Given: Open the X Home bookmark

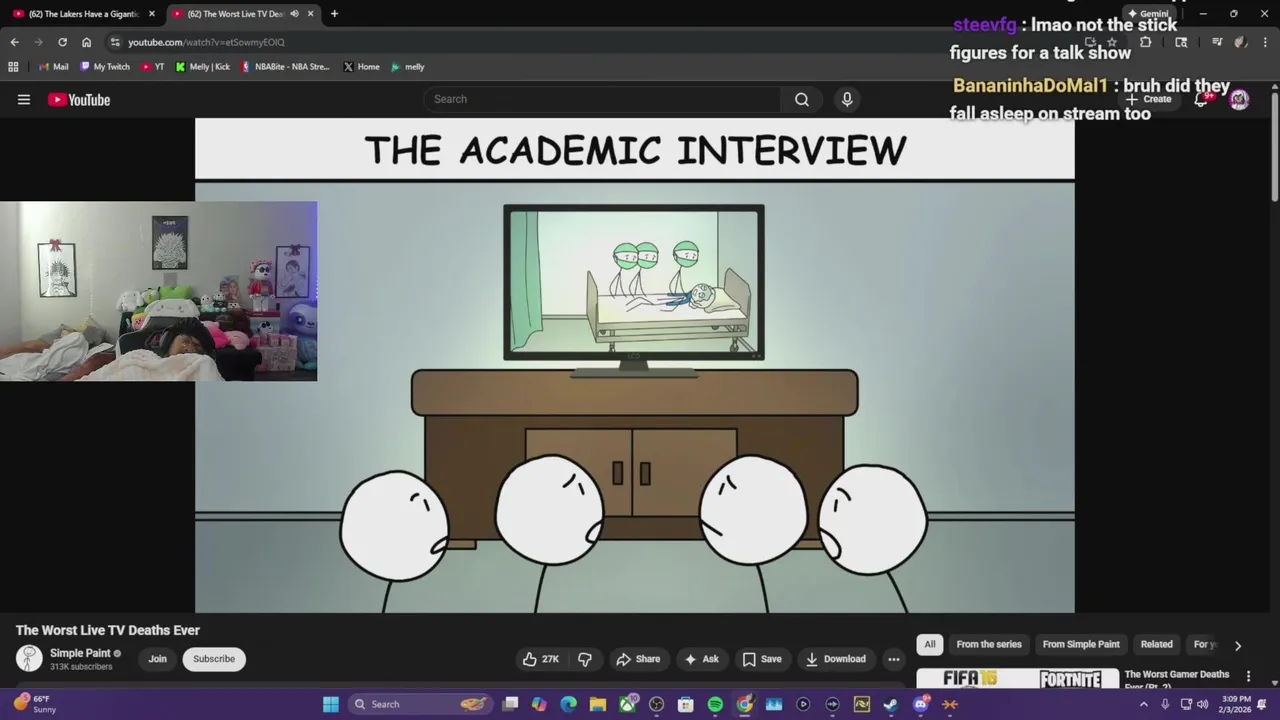Looking at the screenshot, I should [x=361, y=67].
